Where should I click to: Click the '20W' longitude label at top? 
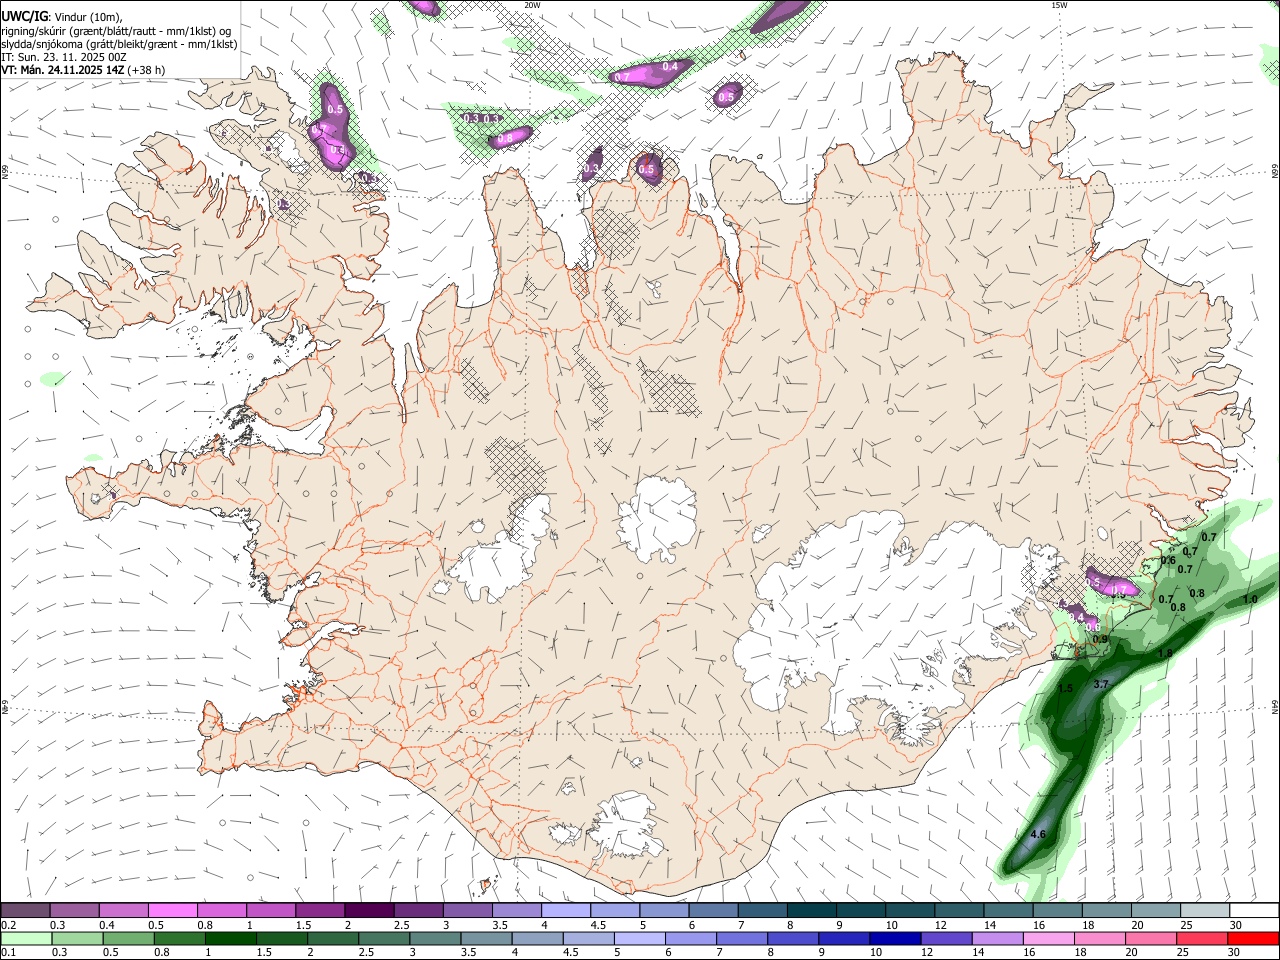[x=532, y=5]
